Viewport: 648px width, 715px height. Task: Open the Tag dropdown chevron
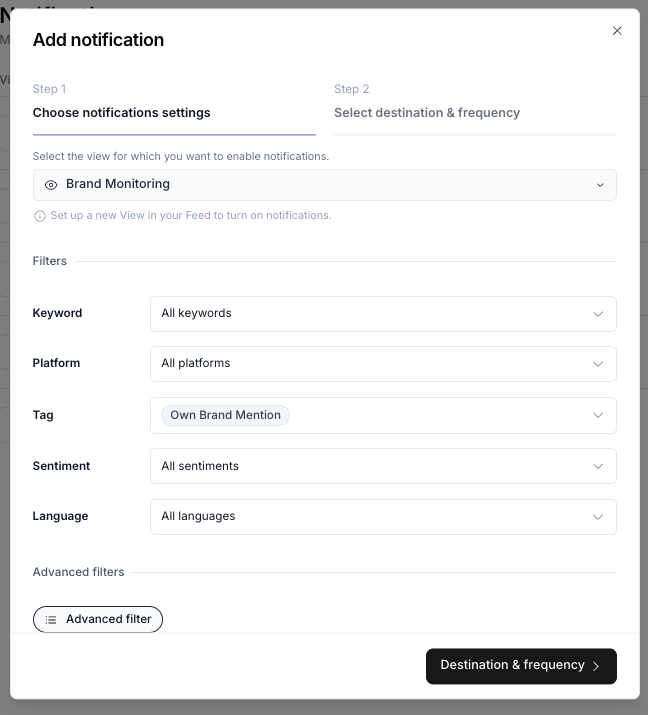click(x=598, y=416)
